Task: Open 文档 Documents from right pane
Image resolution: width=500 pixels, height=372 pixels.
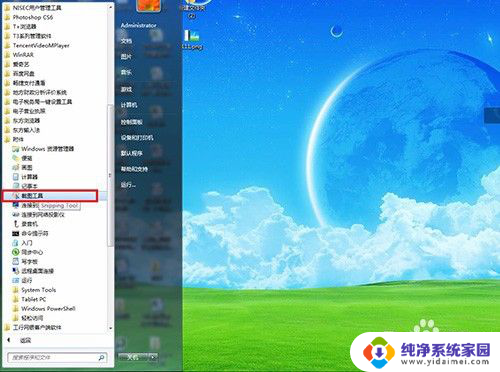Action: tap(126, 41)
